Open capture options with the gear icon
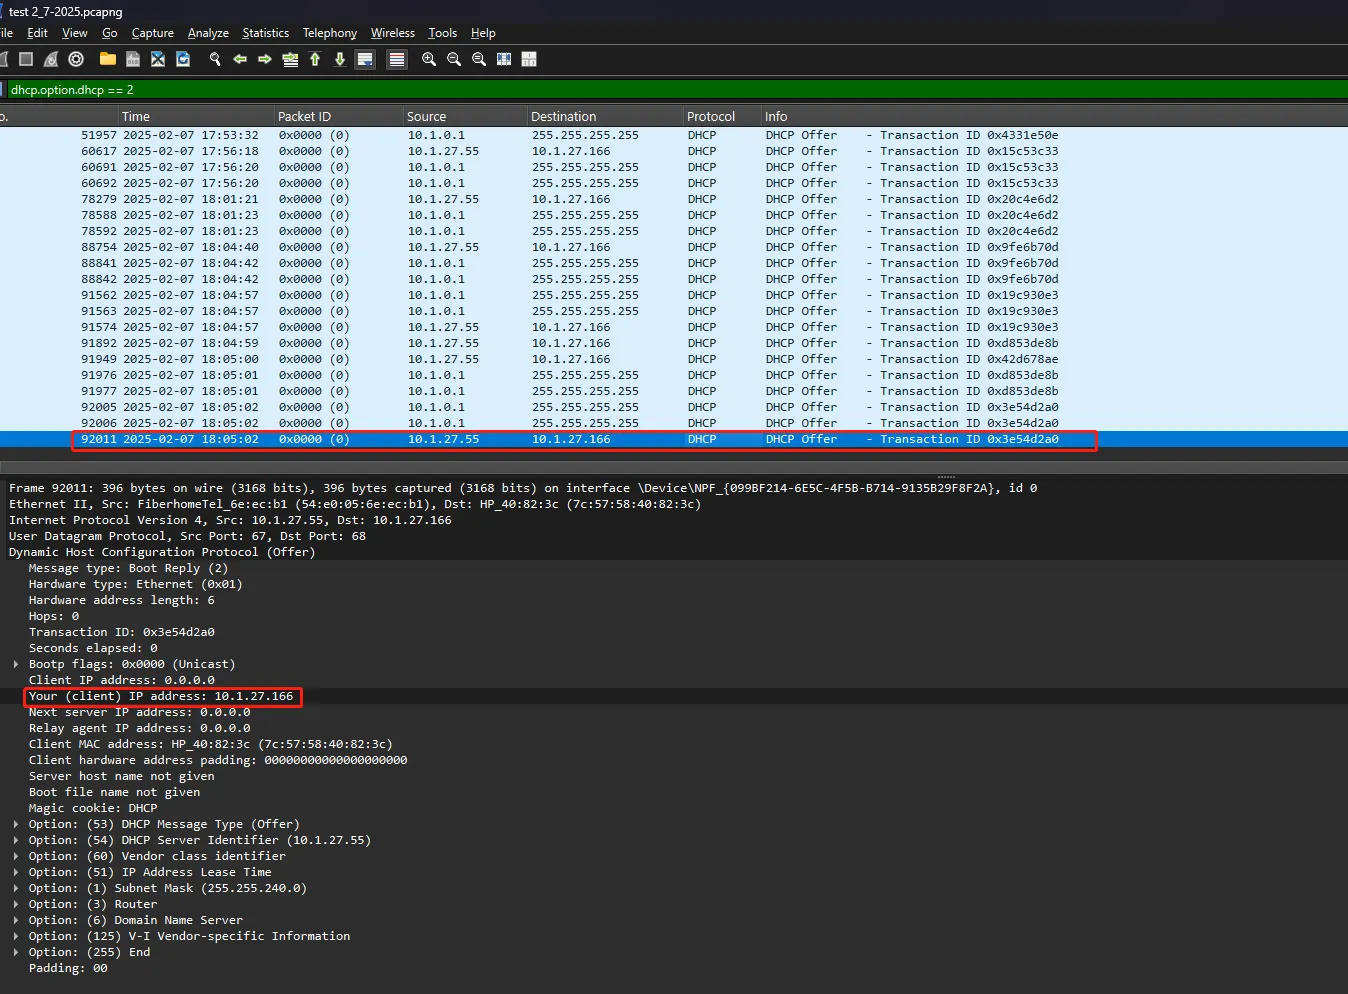This screenshot has width=1348, height=994. 75,59
